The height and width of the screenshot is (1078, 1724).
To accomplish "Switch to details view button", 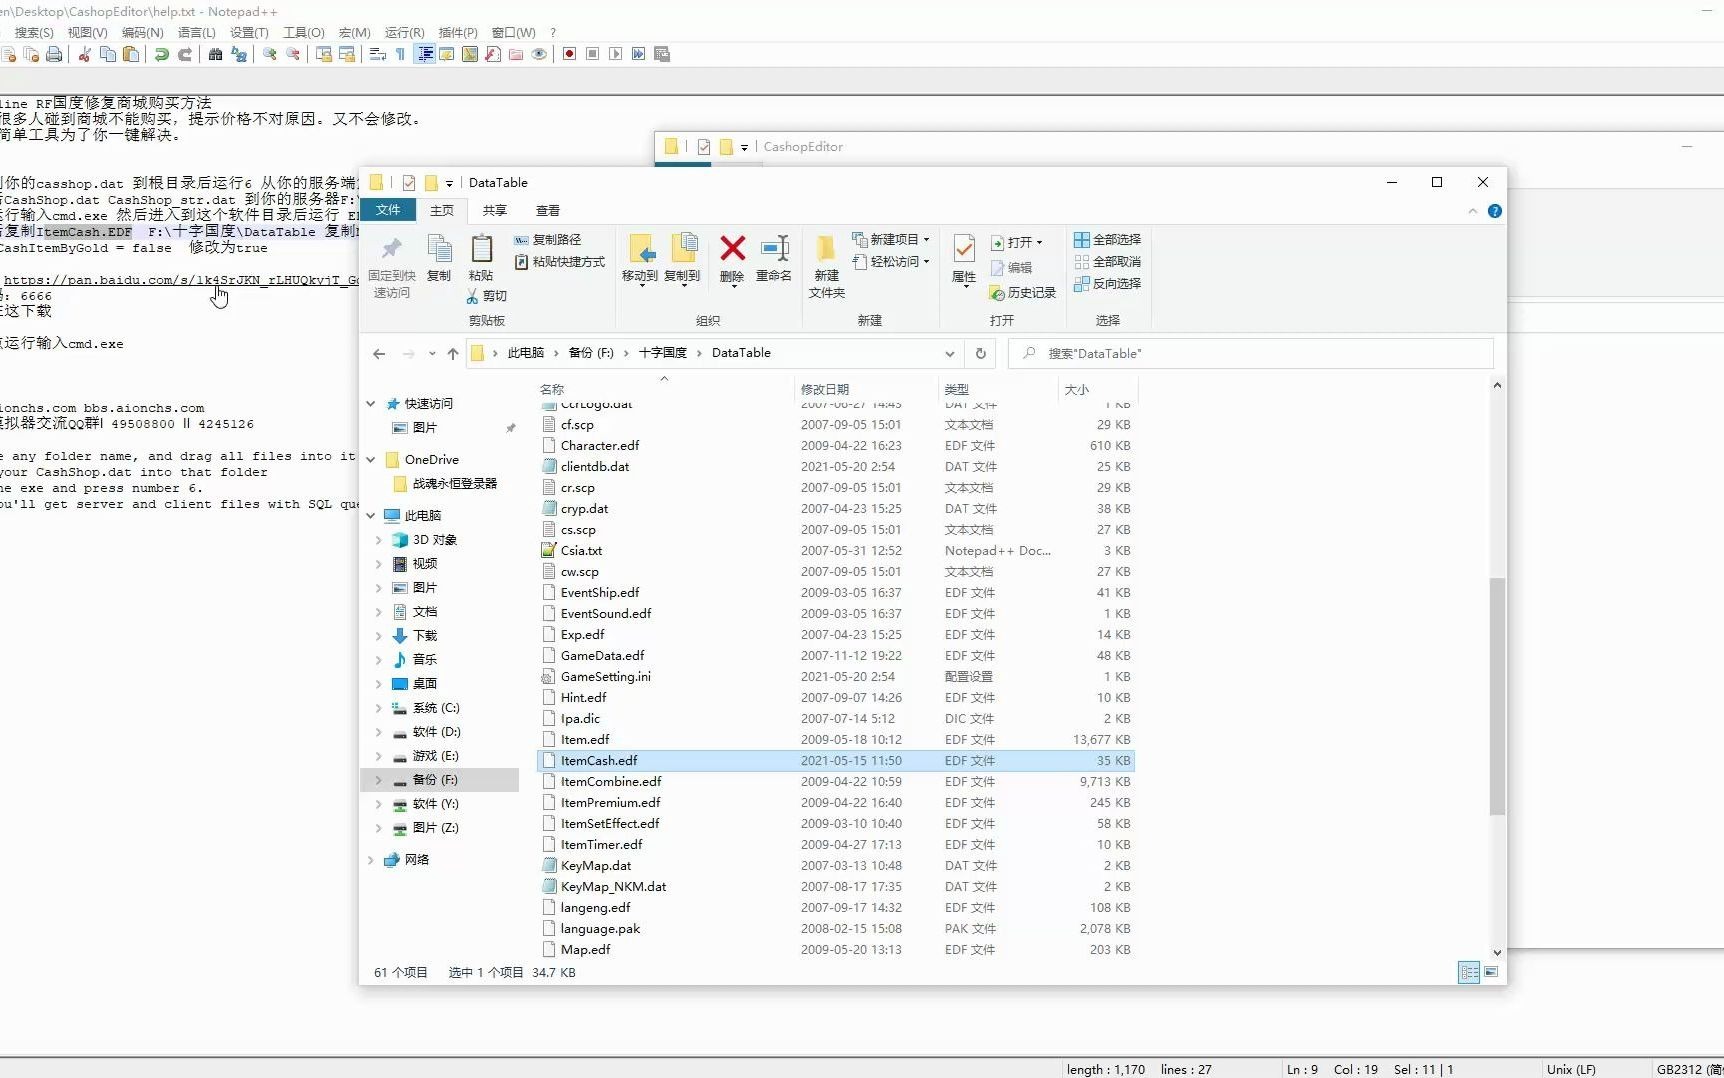I will (1469, 972).
